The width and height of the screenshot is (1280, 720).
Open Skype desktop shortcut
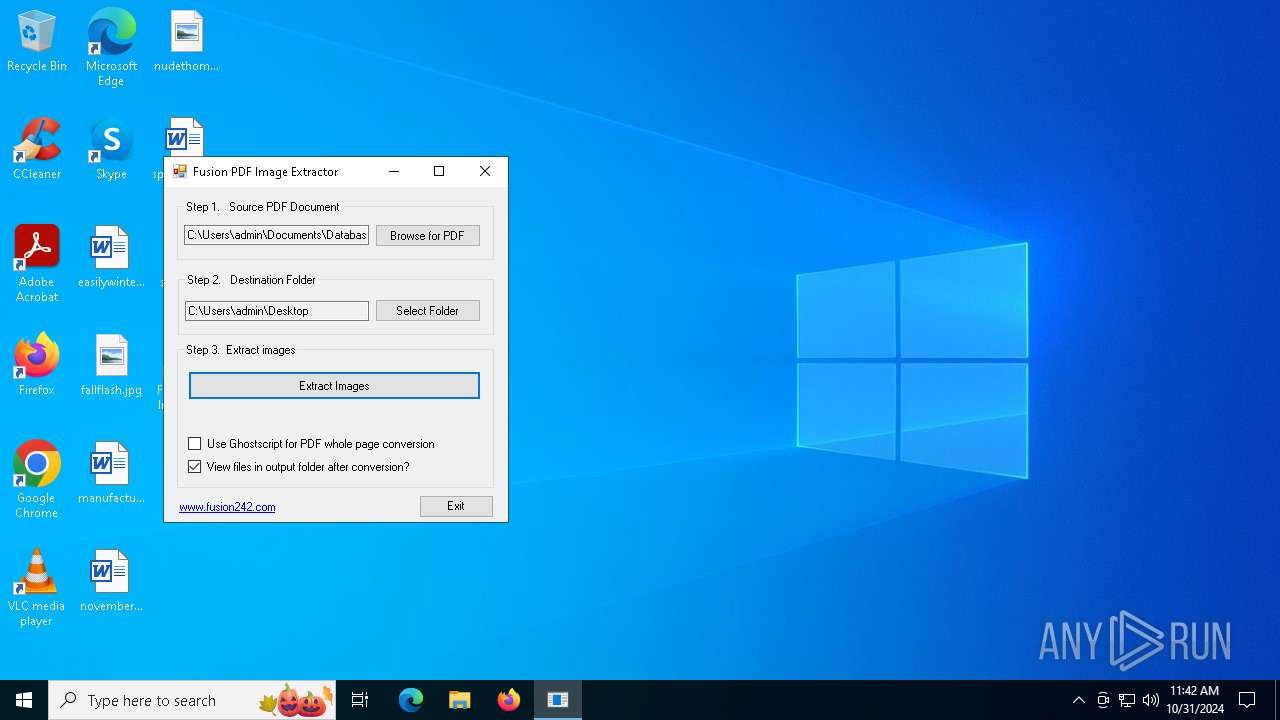click(x=111, y=149)
